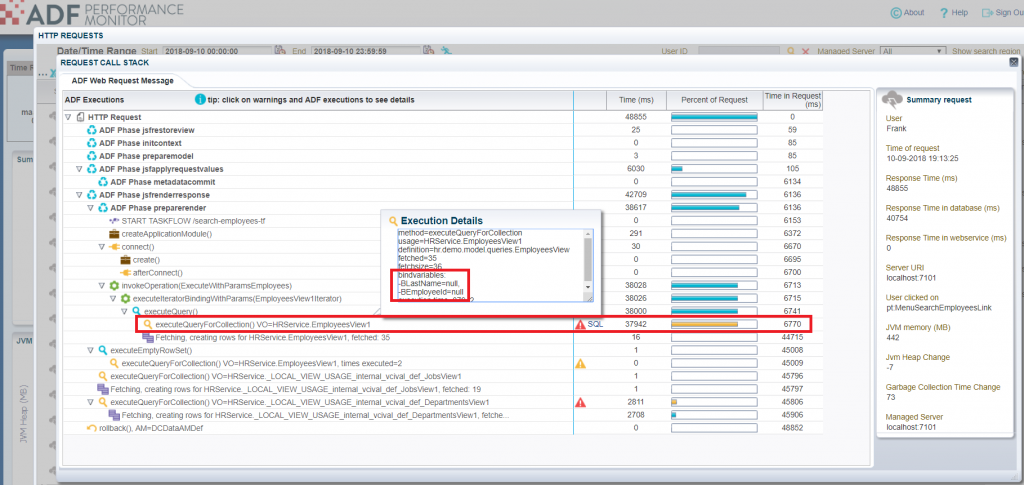Collapse the ADF Phase jsfrenderresponse node
Screen dimensions: 1024x485
tap(79, 195)
